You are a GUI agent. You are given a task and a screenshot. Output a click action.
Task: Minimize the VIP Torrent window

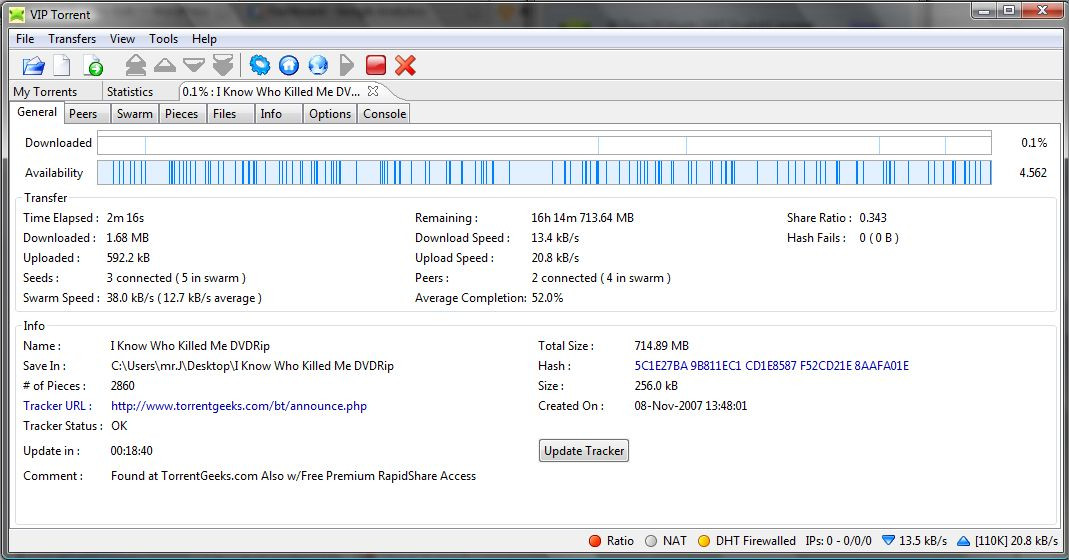pyautogui.click(x=984, y=10)
